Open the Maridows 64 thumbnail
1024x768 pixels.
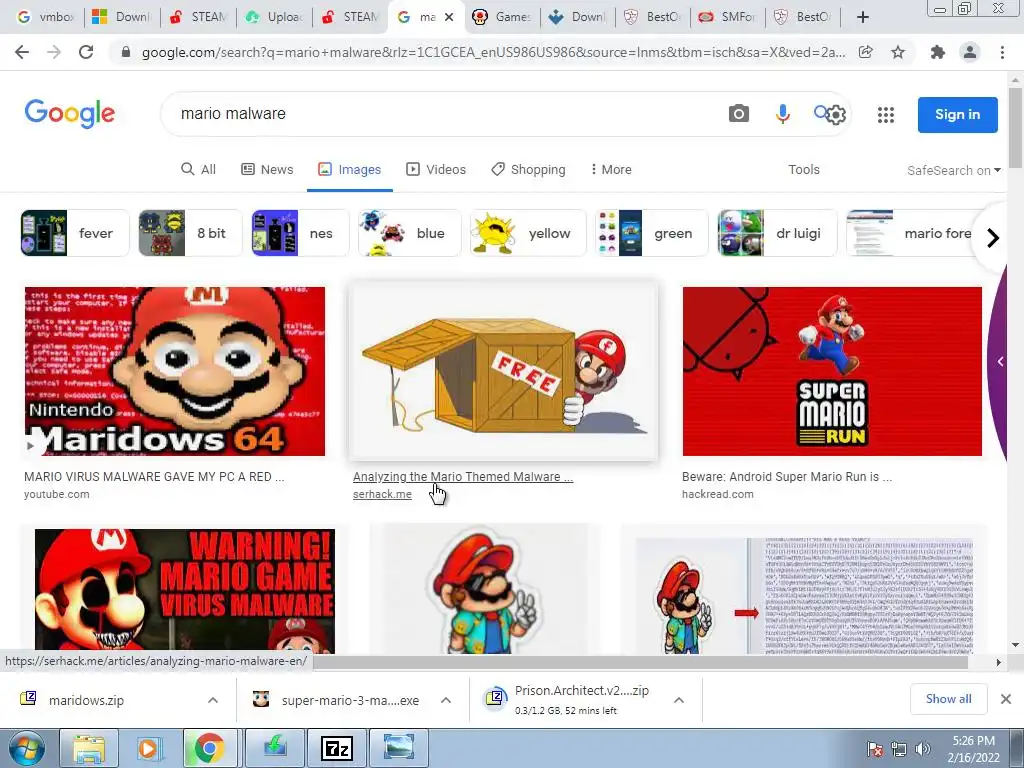pos(174,371)
